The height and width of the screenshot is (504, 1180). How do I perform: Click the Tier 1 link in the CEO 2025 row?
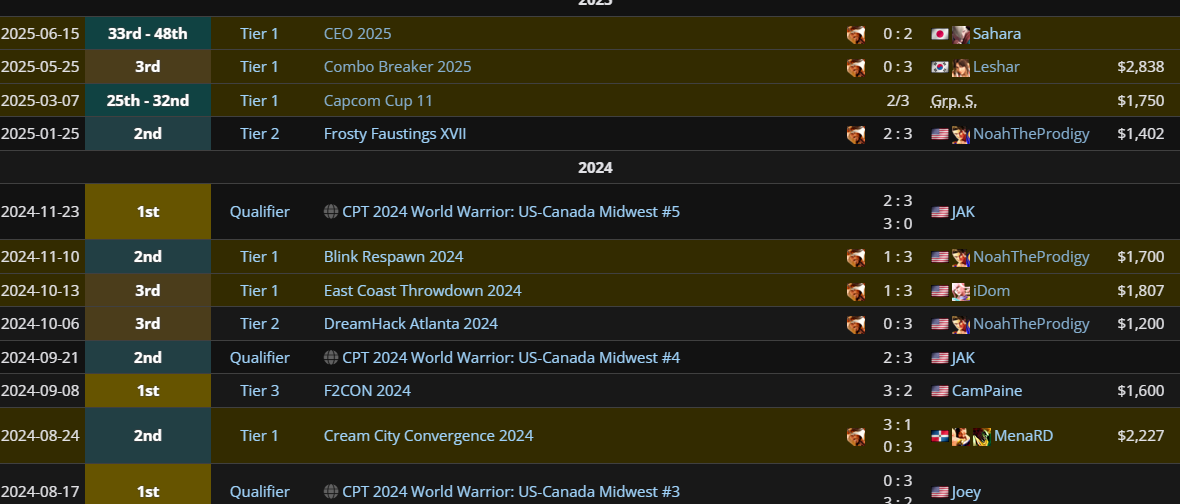click(x=260, y=34)
